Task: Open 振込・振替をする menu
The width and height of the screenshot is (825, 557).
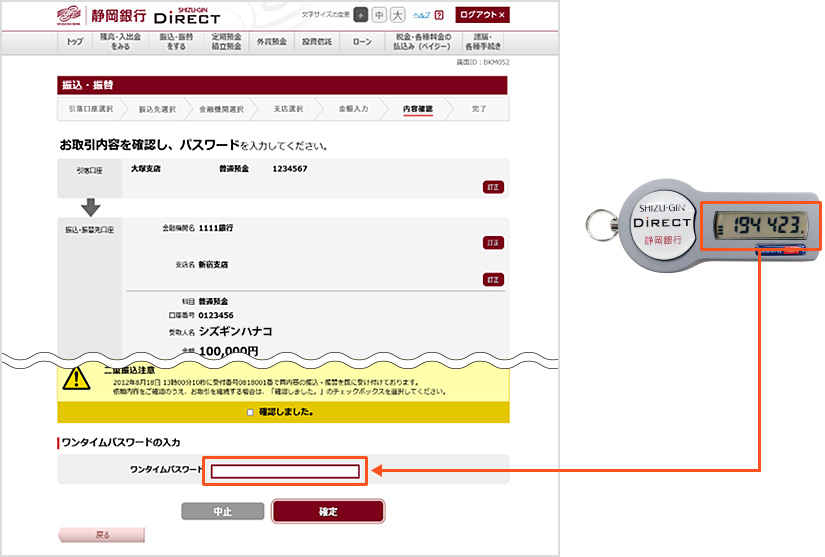Action: coord(176,42)
